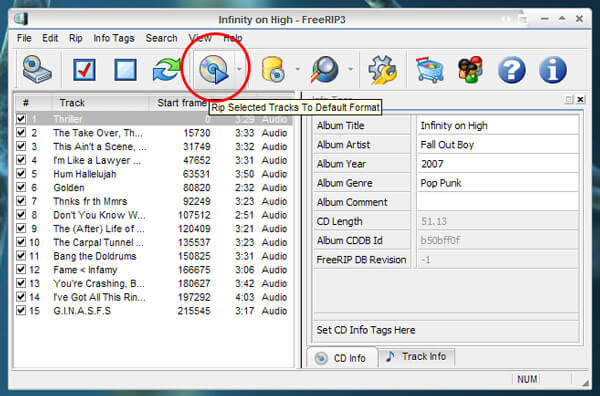Open the Edit menu
The height and width of the screenshot is (396, 600).
pyautogui.click(x=50, y=38)
